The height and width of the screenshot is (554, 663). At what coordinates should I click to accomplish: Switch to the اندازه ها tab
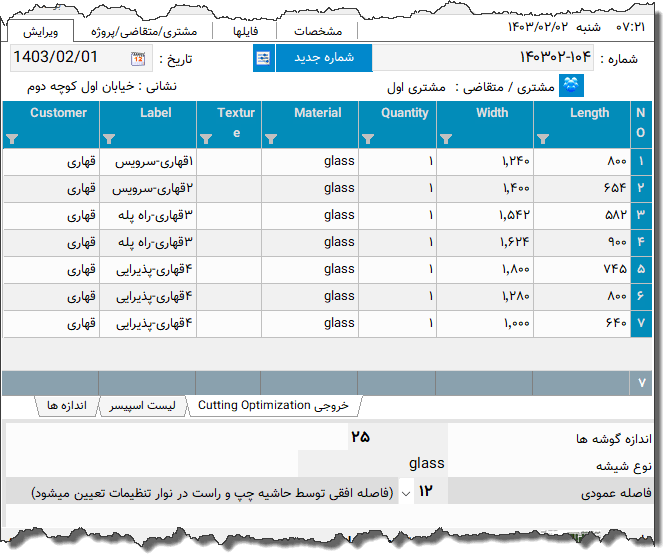coord(67,405)
